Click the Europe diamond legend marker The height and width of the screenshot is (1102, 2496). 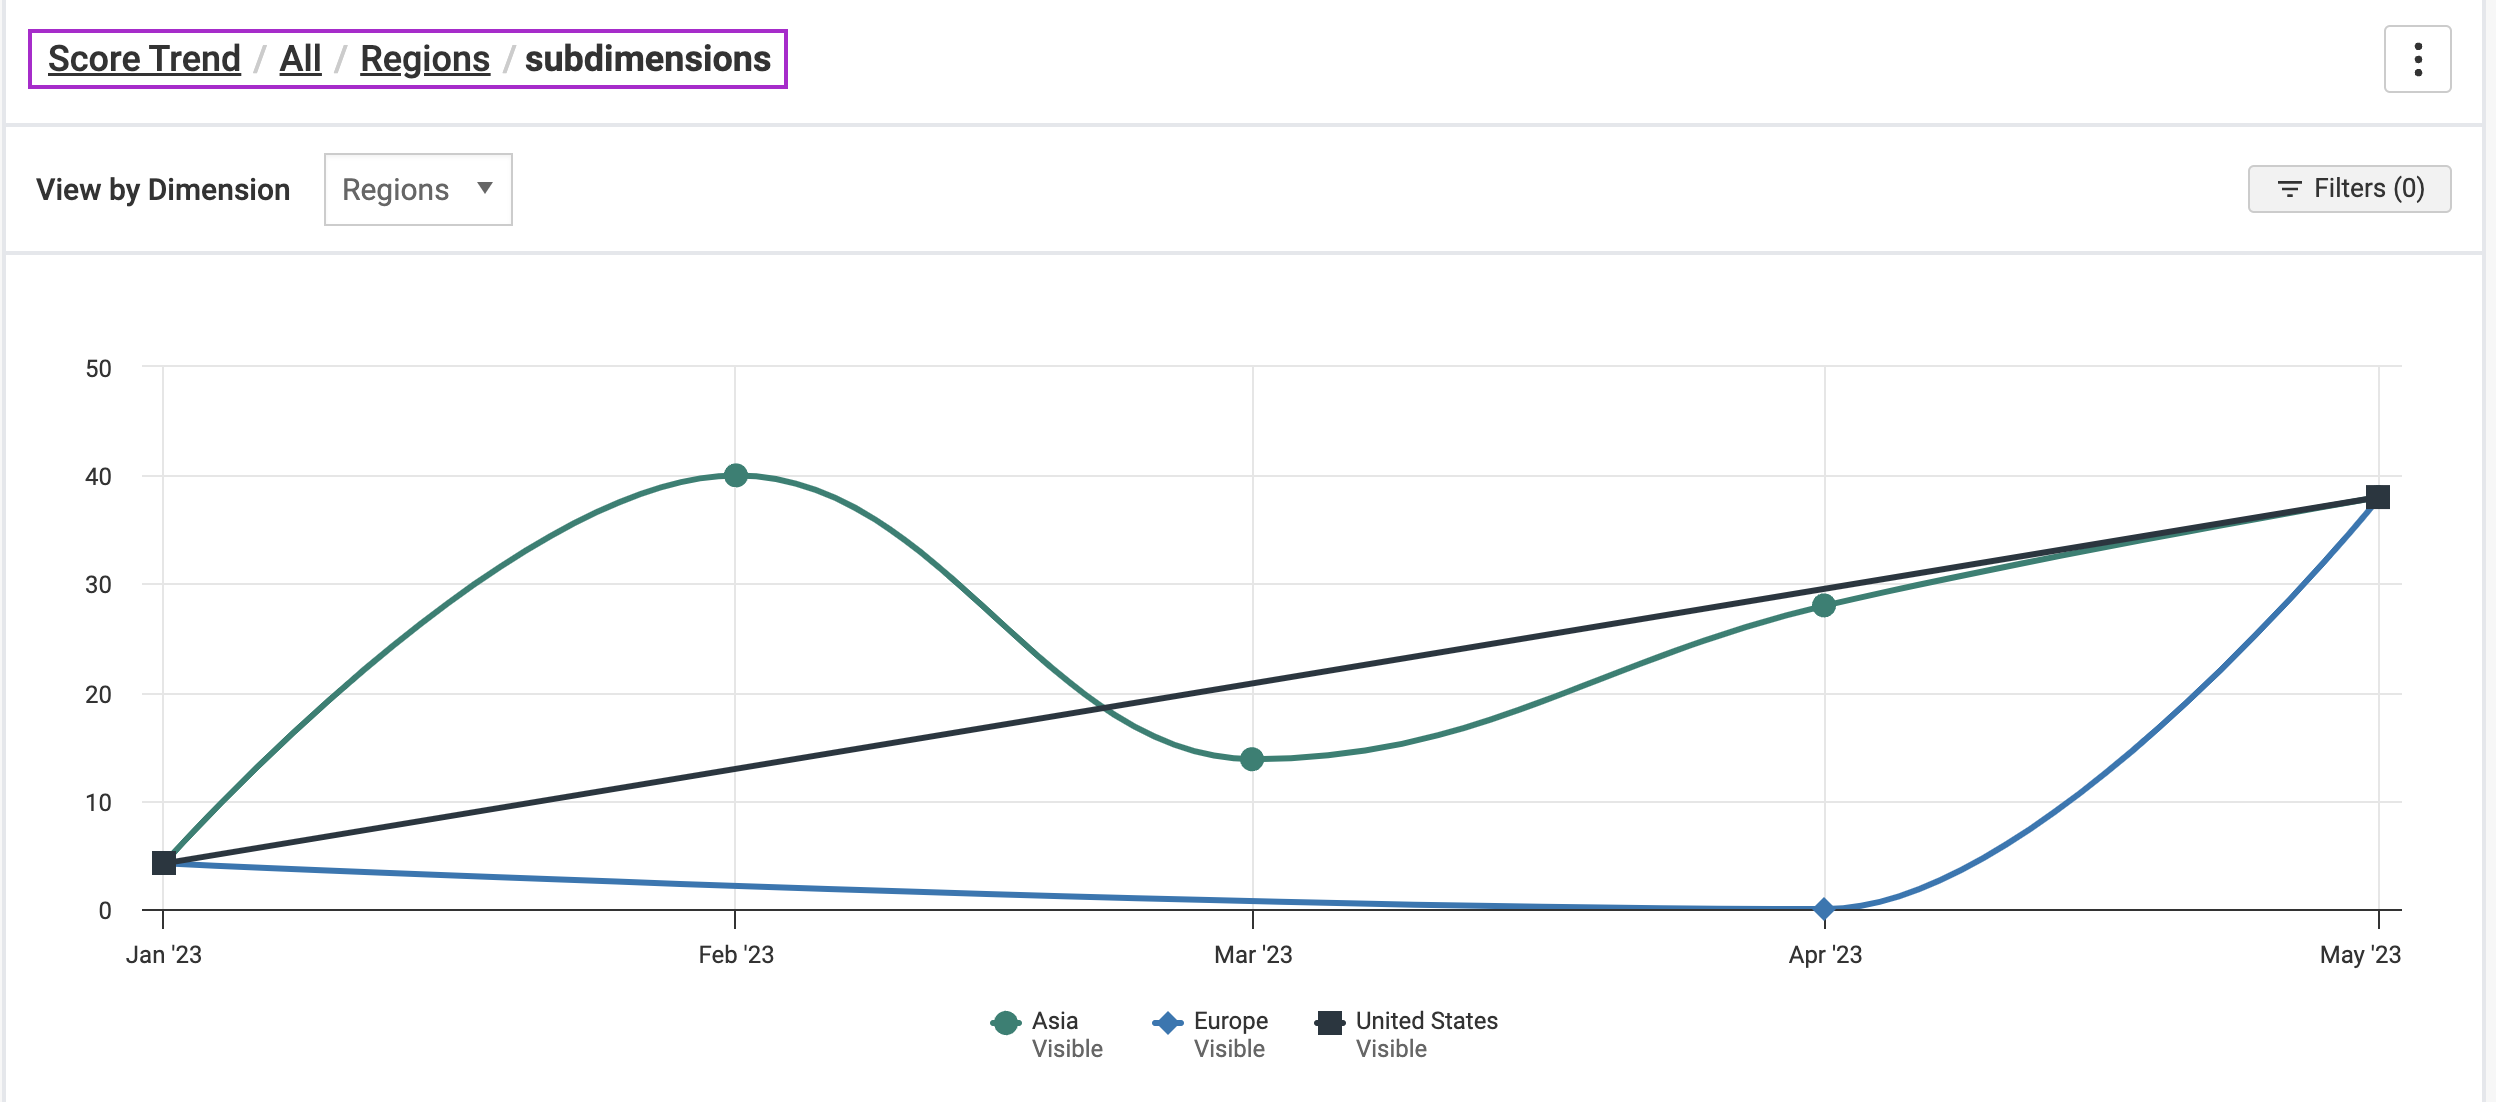tap(1167, 1022)
